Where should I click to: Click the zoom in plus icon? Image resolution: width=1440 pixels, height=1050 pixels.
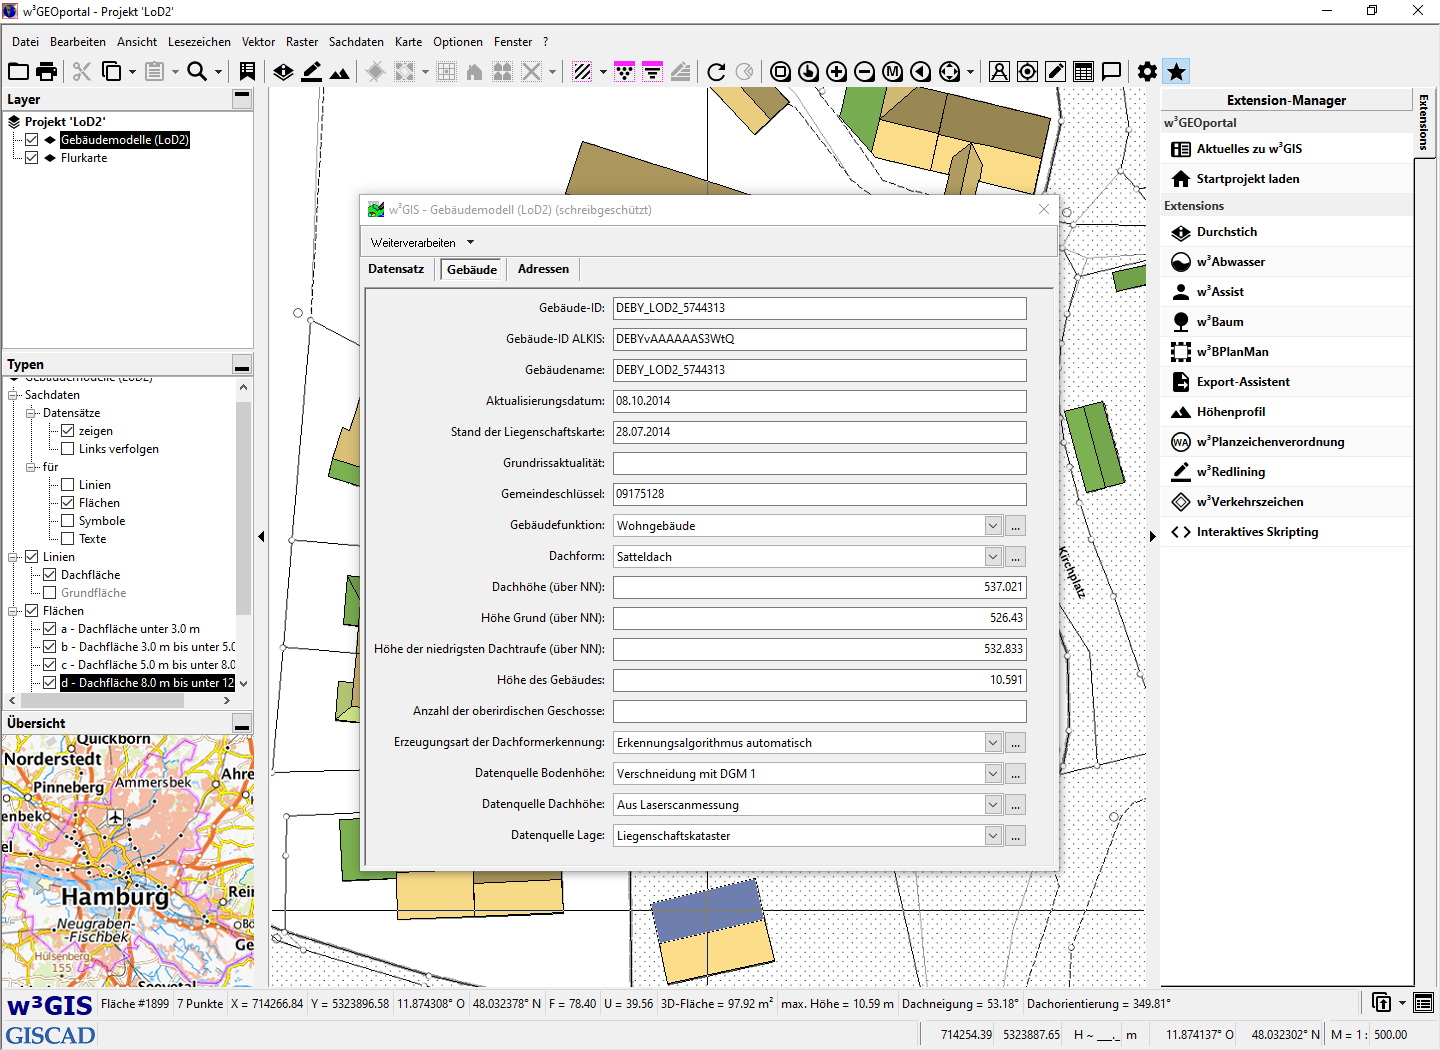(x=837, y=71)
